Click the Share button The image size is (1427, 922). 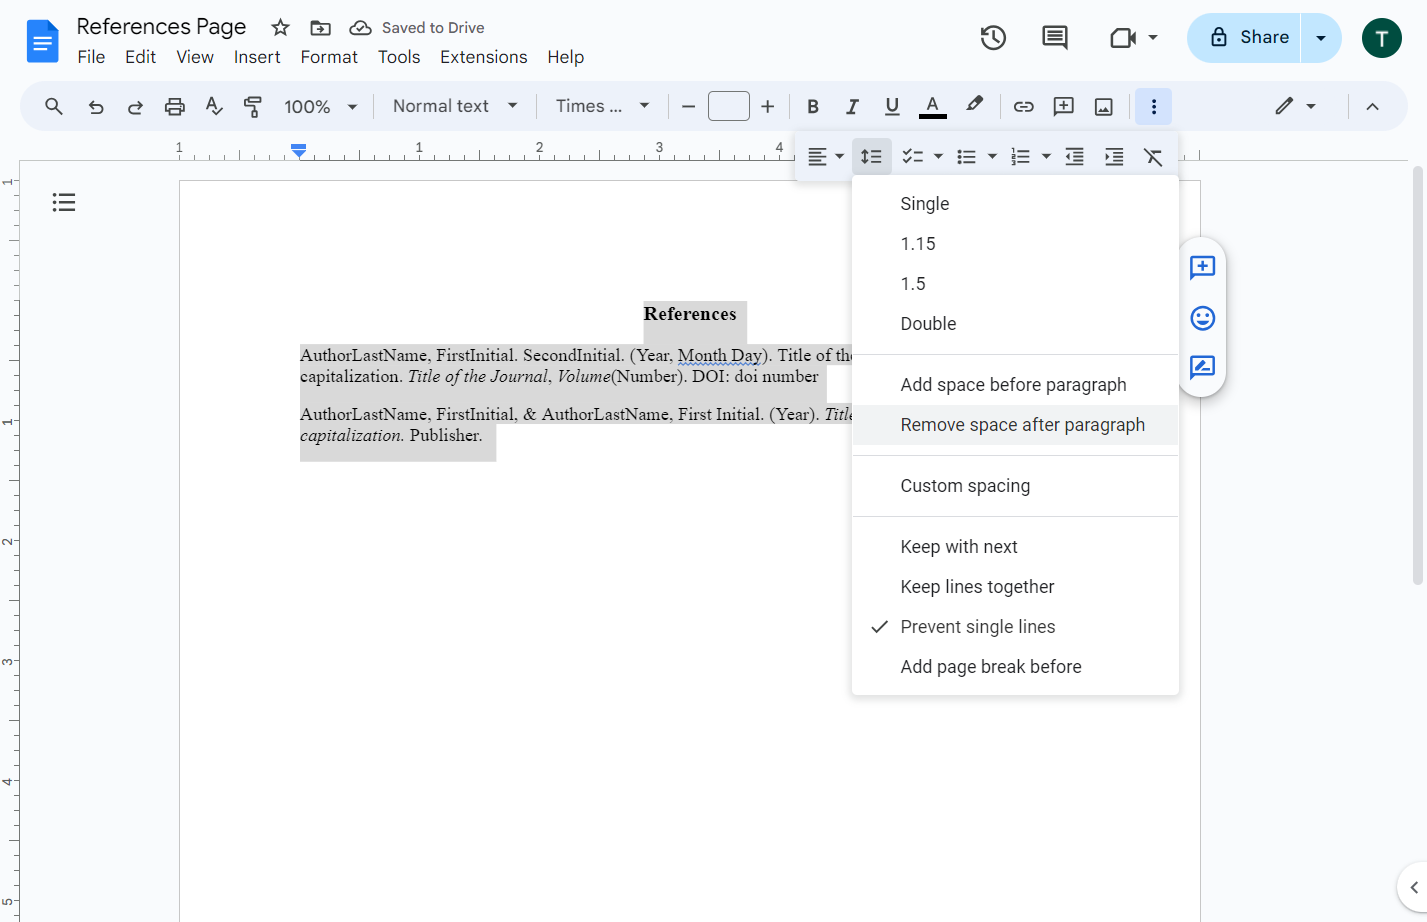[1245, 38]
